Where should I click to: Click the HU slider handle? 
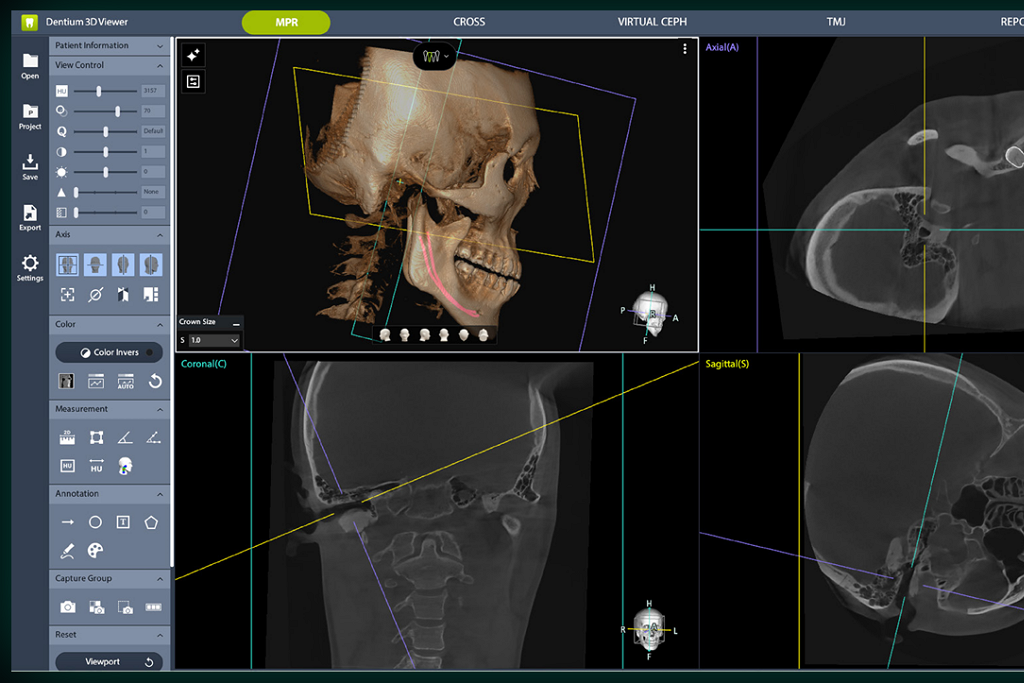98,91
